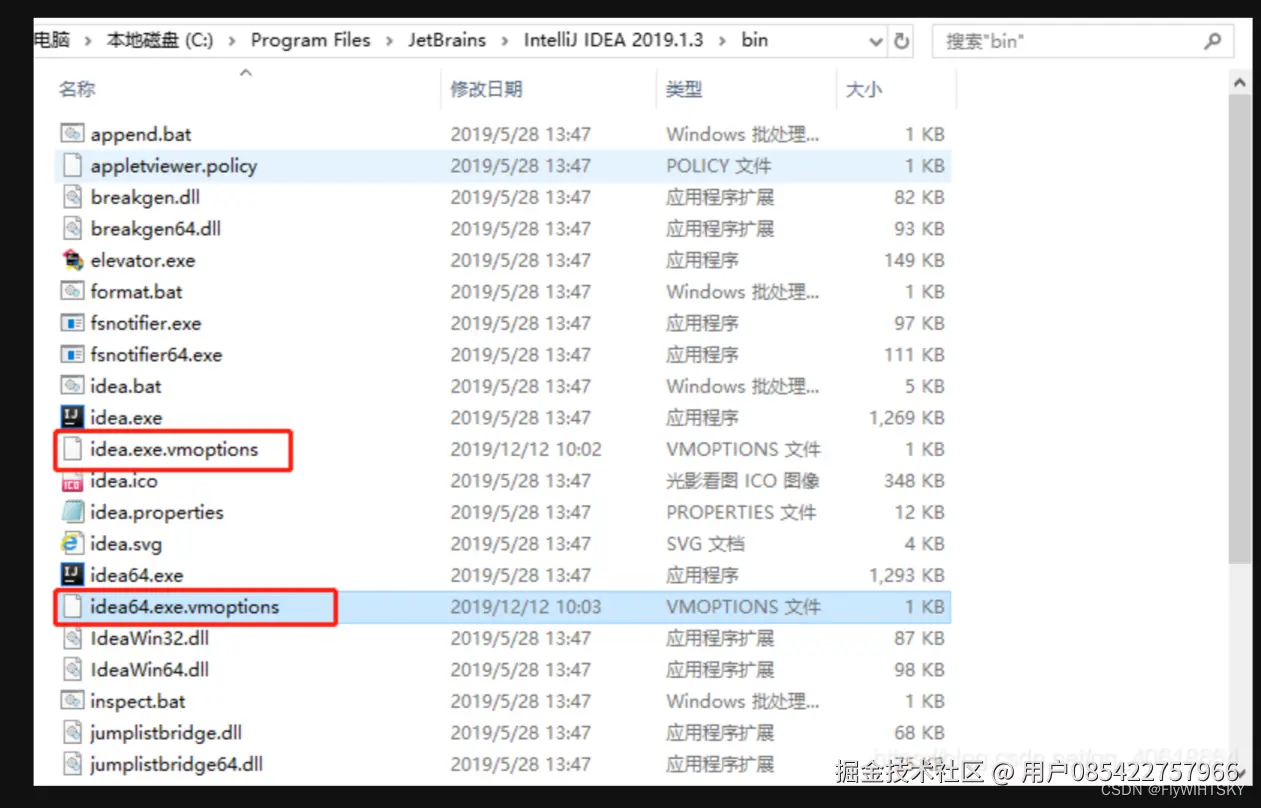Sort by the 名称 column header

(x=77, y=89)
